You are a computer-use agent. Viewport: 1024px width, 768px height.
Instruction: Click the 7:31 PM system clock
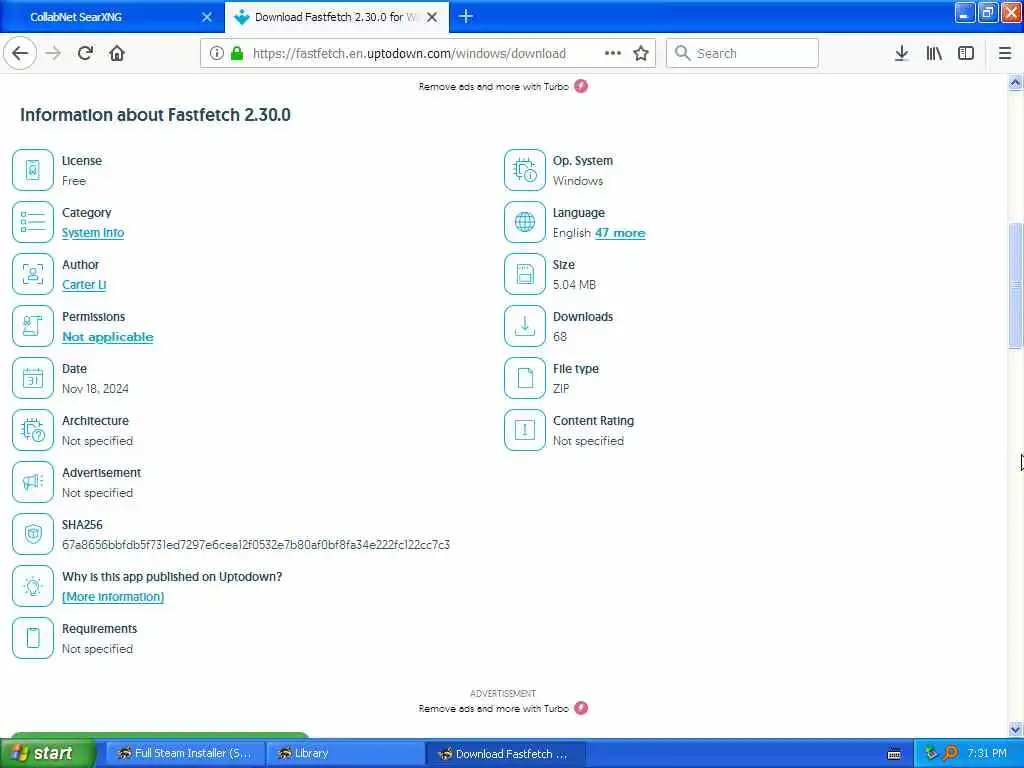pyautogui.click(x=987, y=753)
